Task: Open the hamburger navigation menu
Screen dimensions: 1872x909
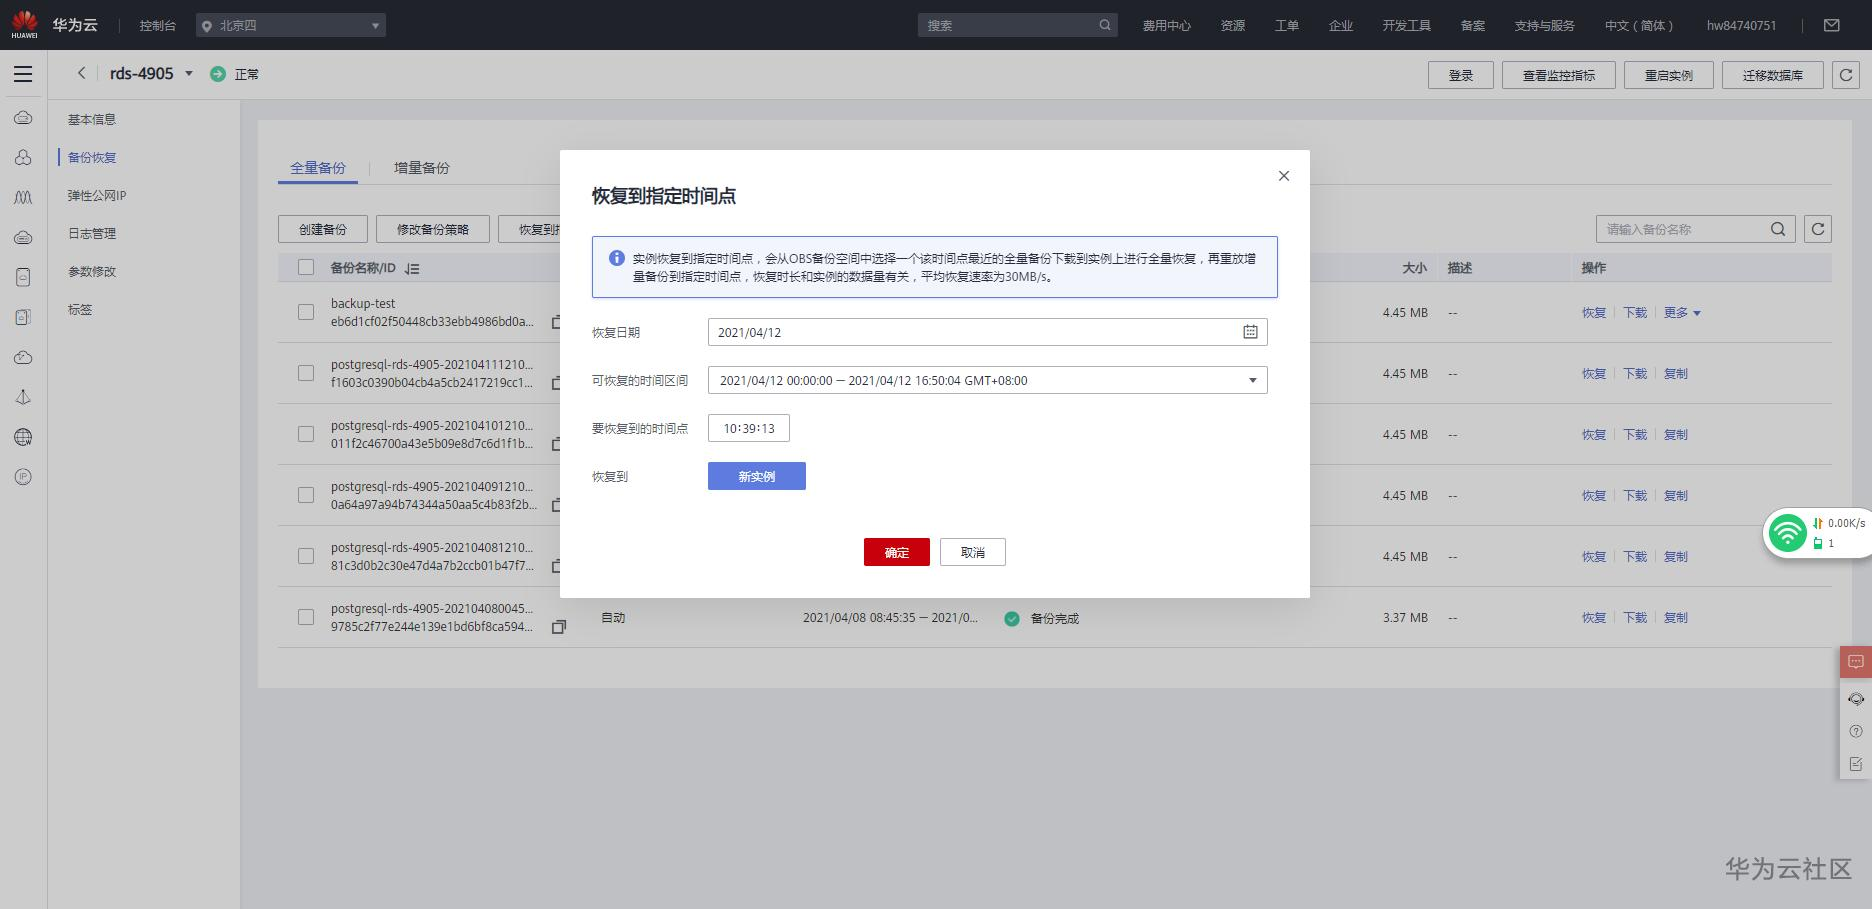Action: 23,74
